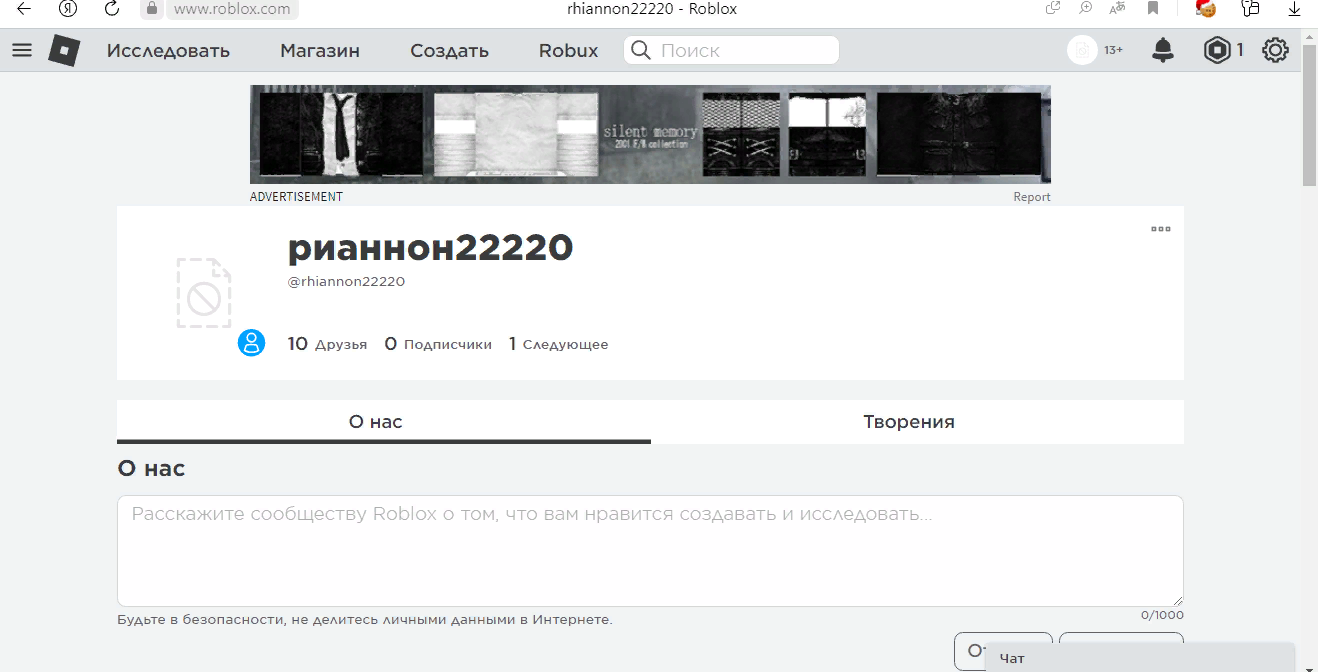Click the search magnifier icon
Screen dimensions: 1318x672
641,50
